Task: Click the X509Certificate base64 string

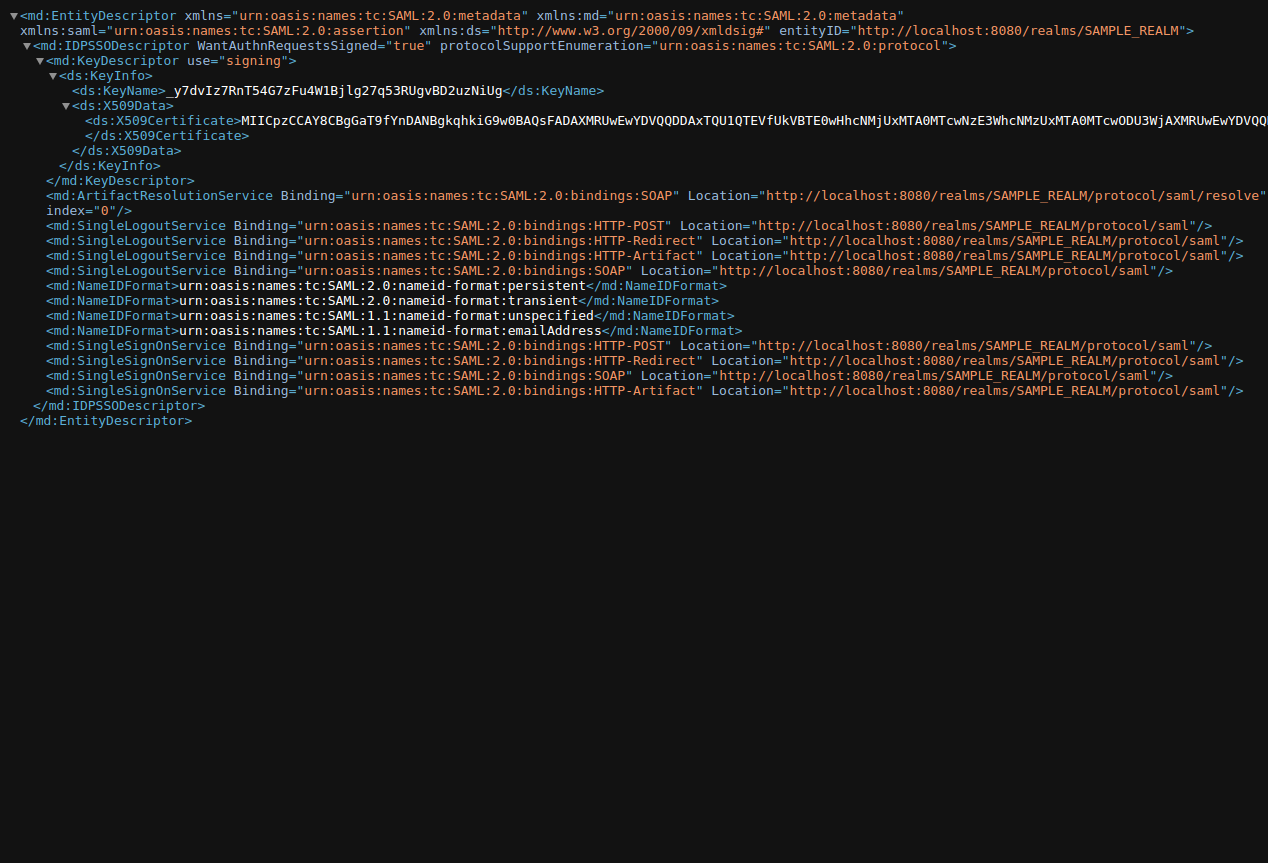Action: [750, 121]
